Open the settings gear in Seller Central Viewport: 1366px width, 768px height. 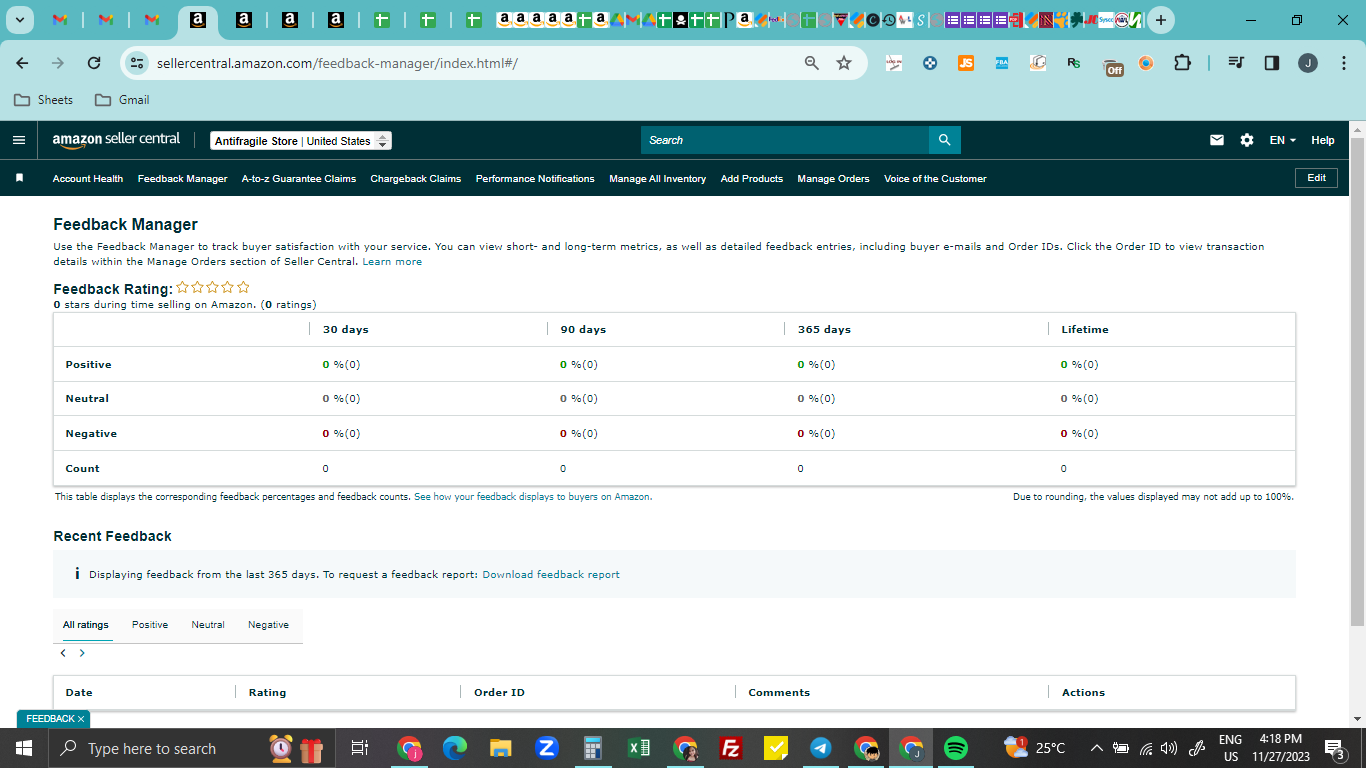[1247, 140]
